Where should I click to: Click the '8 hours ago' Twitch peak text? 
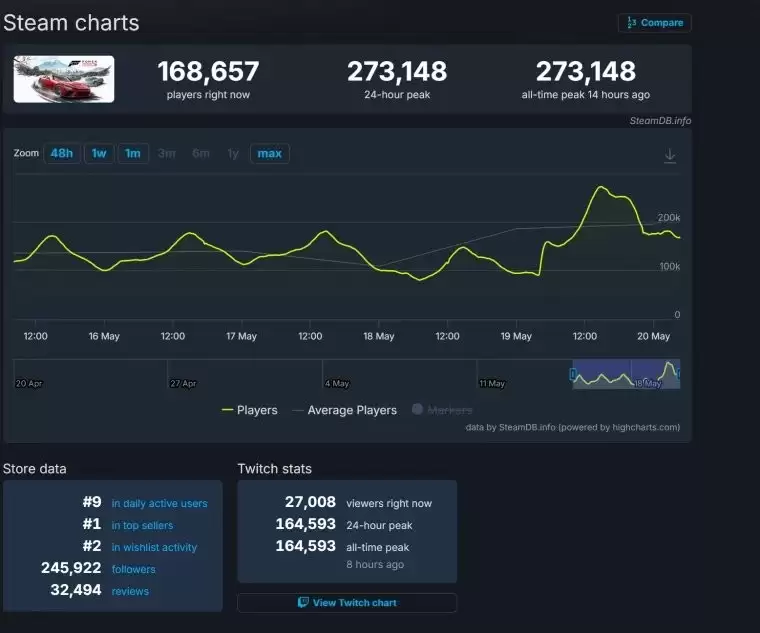click(x=375, y=565)
